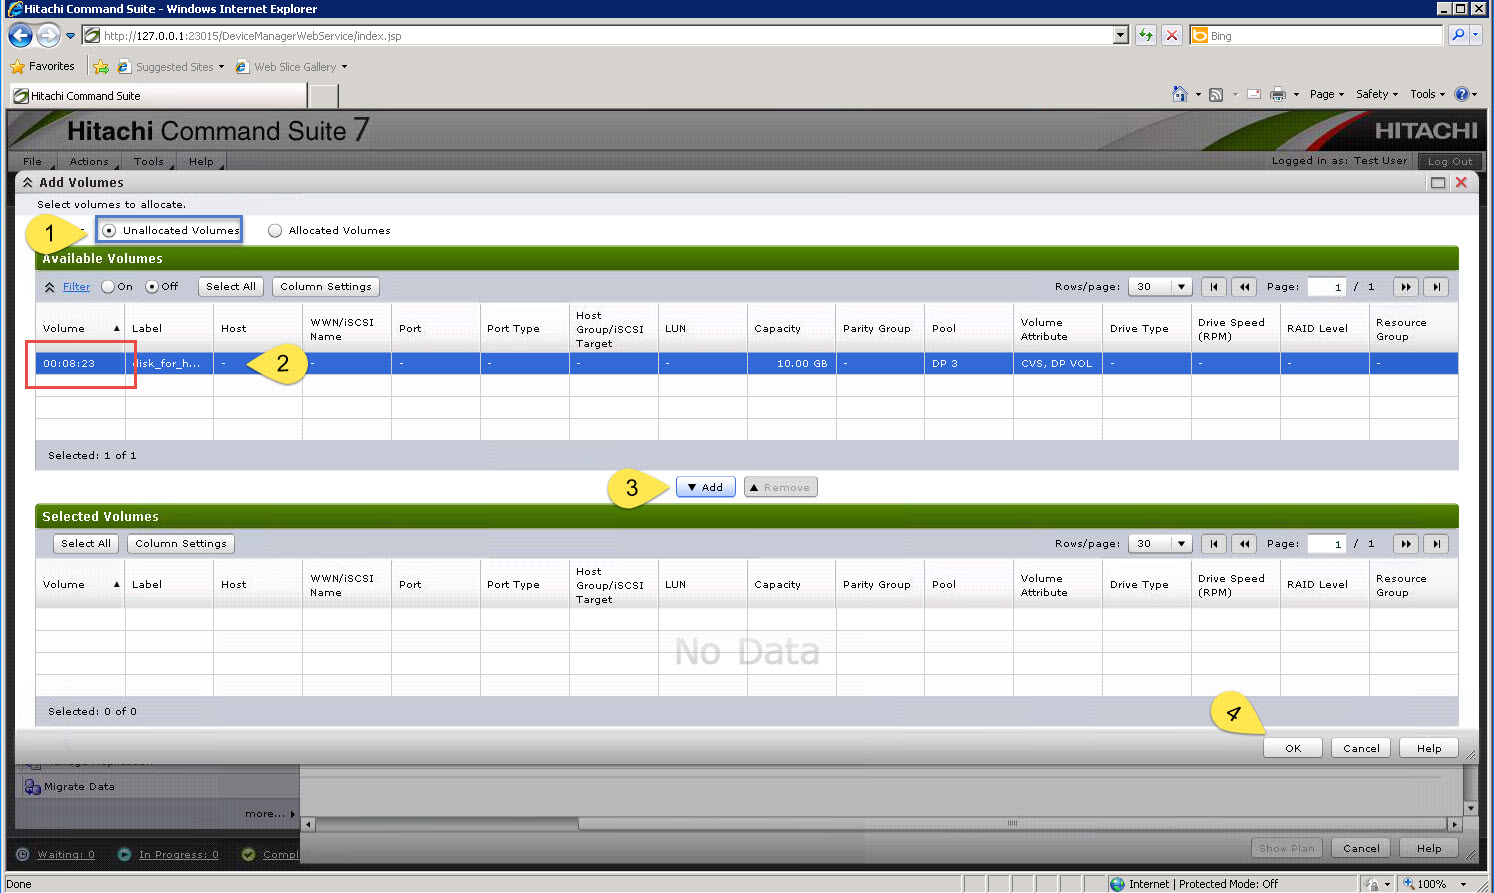
Task: Open zoom level 100% control
Action: [x=1435, y=884]
